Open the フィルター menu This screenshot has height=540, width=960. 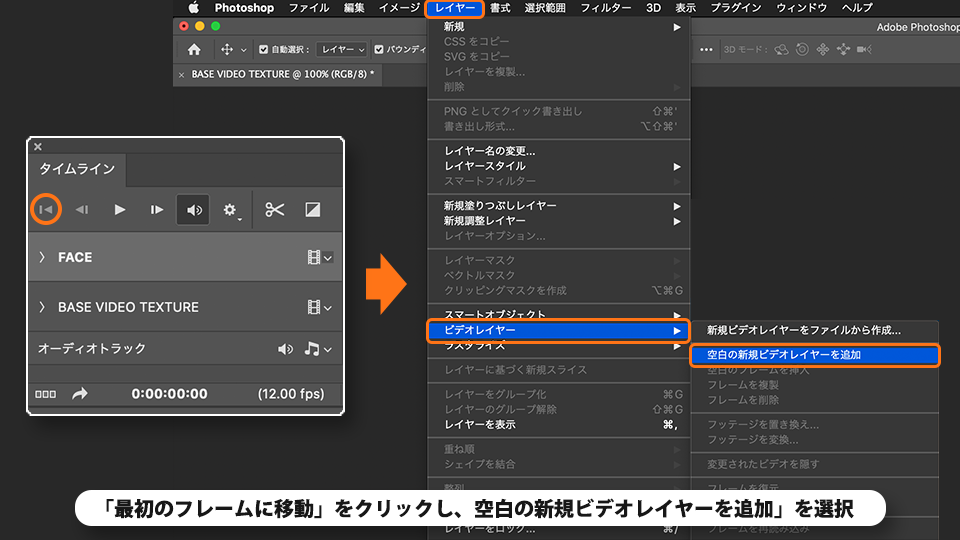click(606, 8)
